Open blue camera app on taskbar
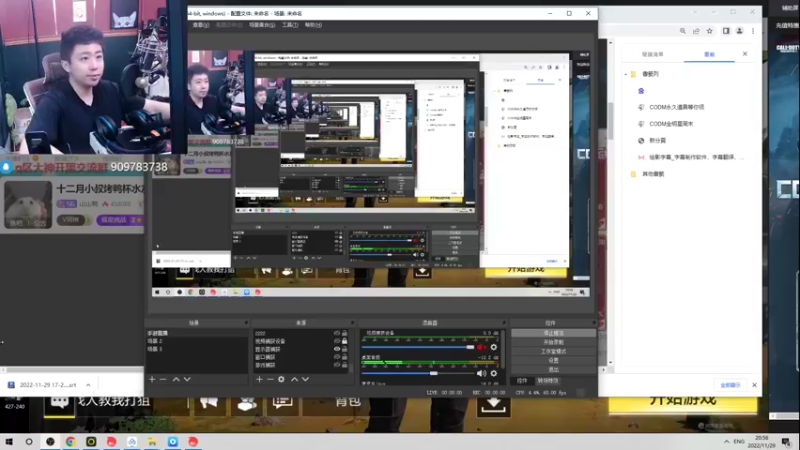 pyautogui.click(x=172, y=442)
